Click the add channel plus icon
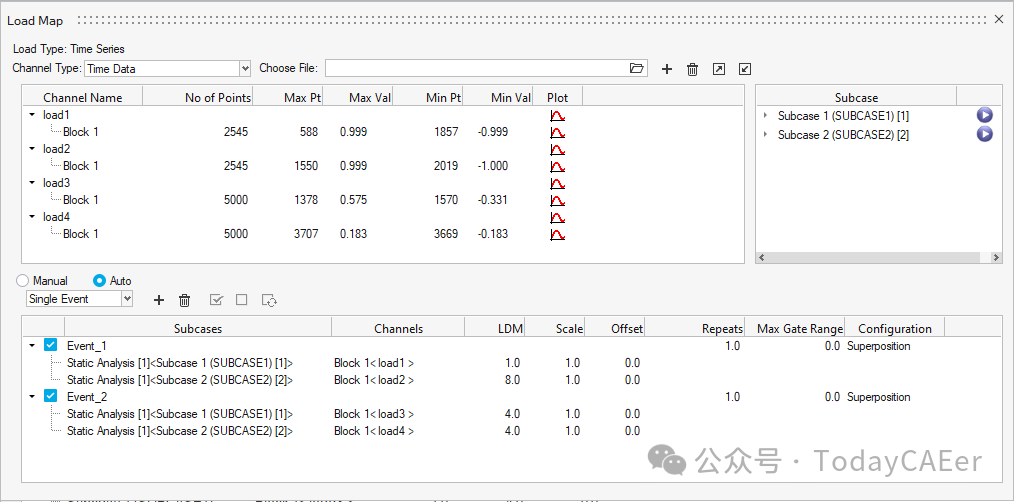The width and height of the screenshot is (1014, 502). pos(667,69)
